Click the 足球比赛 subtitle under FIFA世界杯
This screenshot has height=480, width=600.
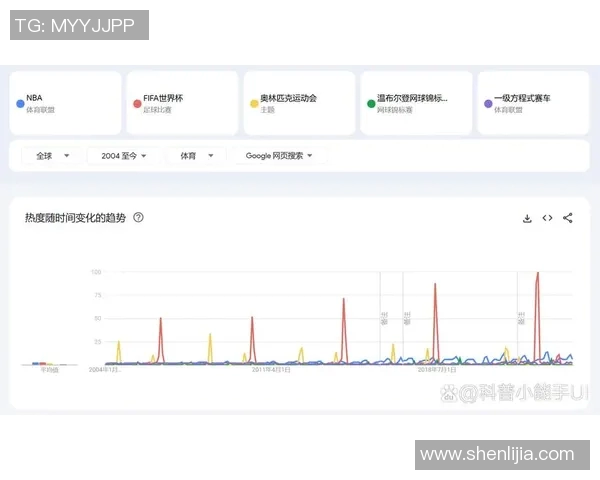(x=157, y=110)
